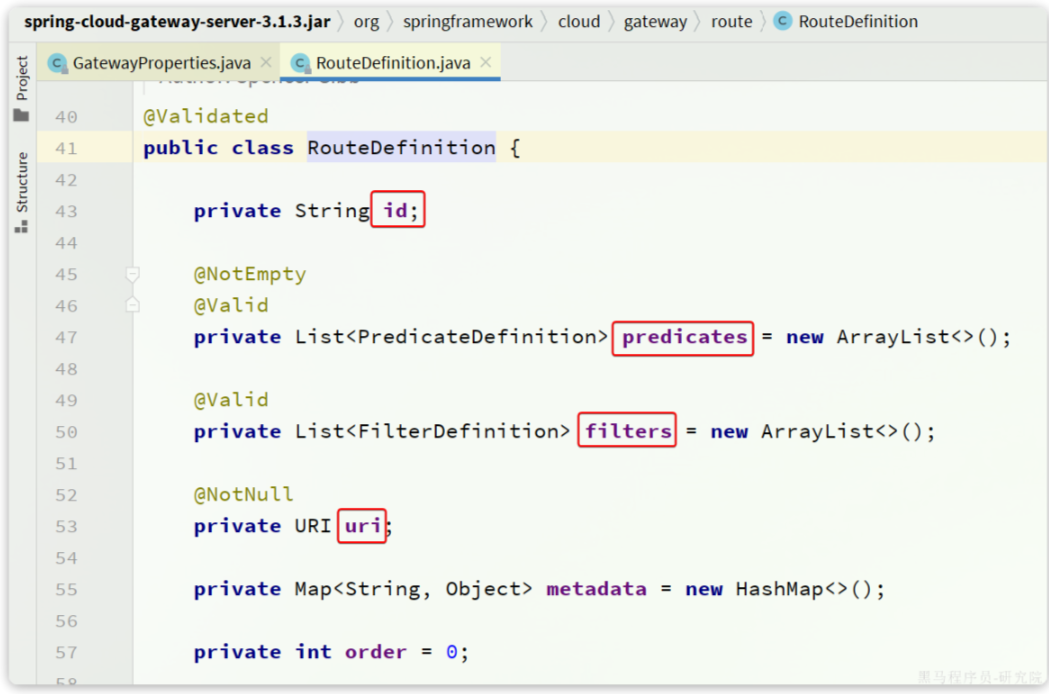Open the Project tool window

coord(21,78)
